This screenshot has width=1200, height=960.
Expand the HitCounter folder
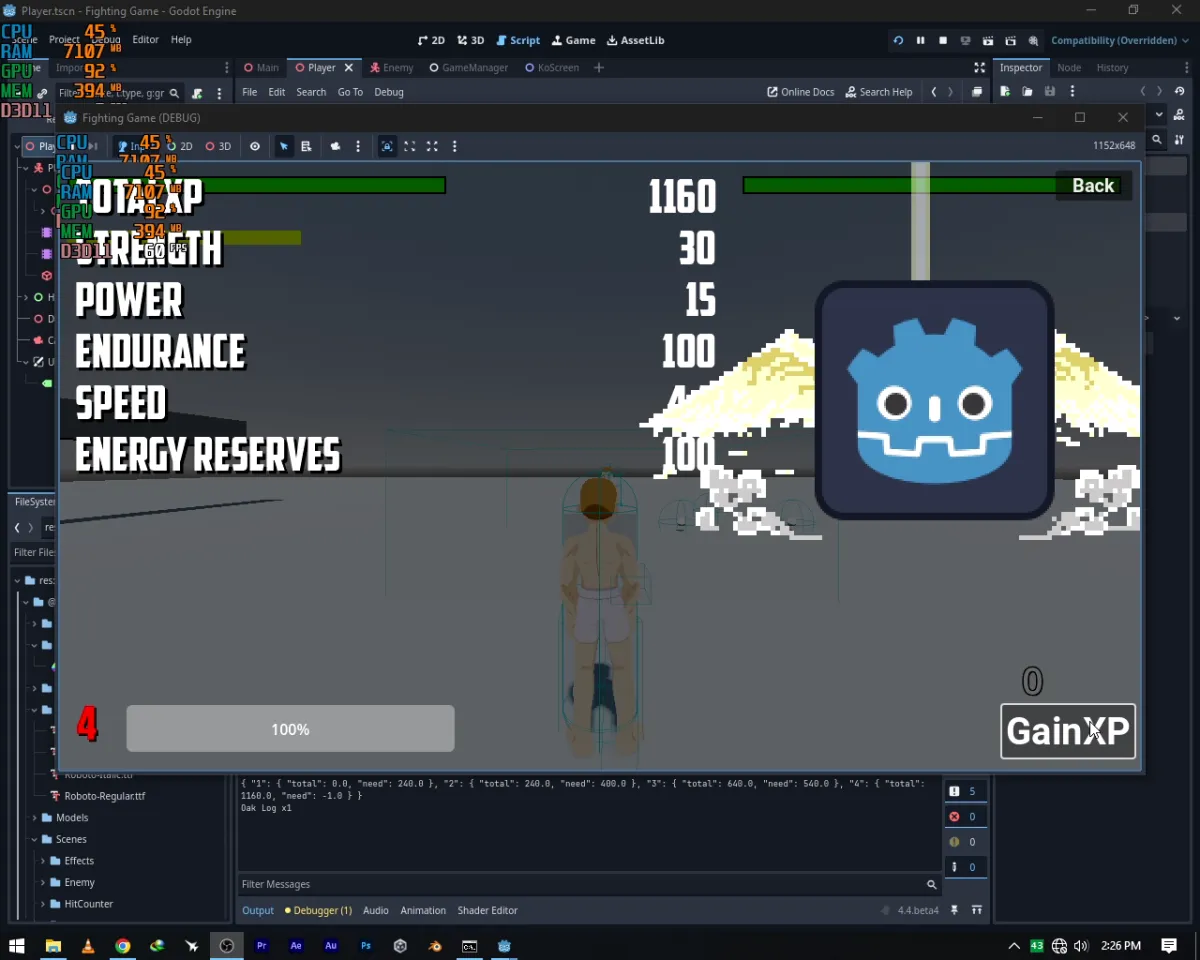43,904
